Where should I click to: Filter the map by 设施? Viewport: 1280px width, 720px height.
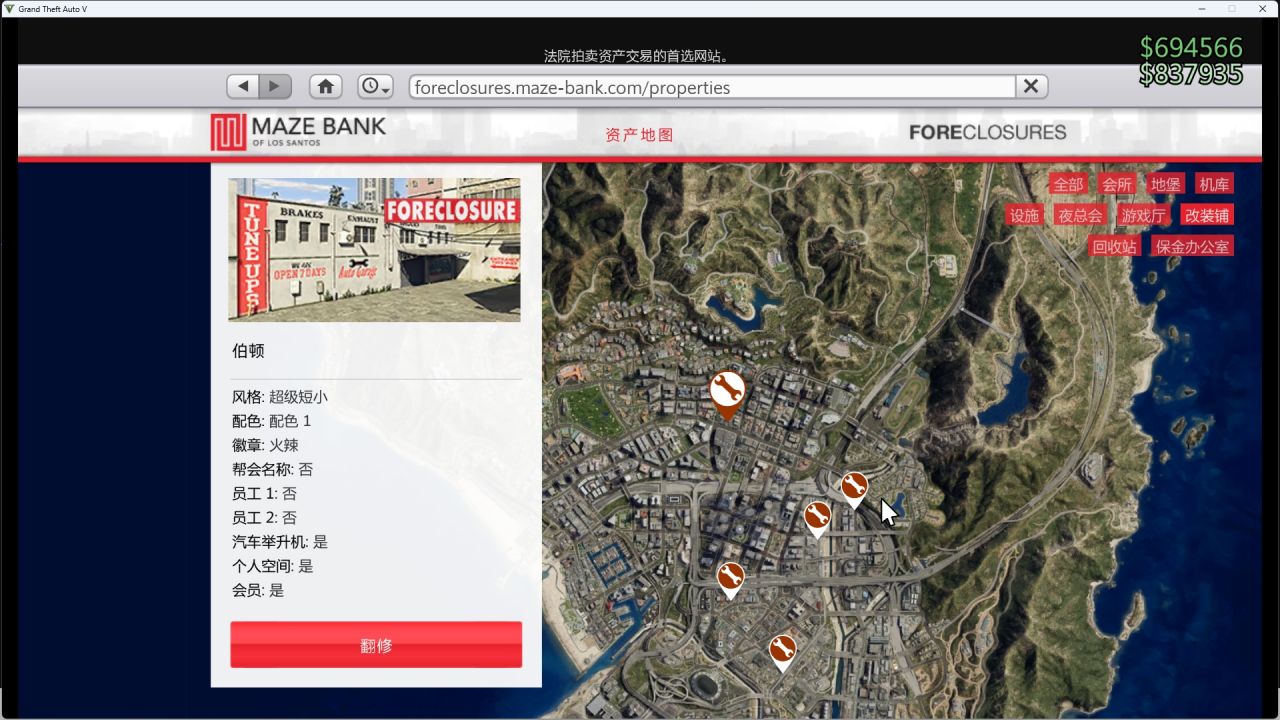(x=1025, y=215)
